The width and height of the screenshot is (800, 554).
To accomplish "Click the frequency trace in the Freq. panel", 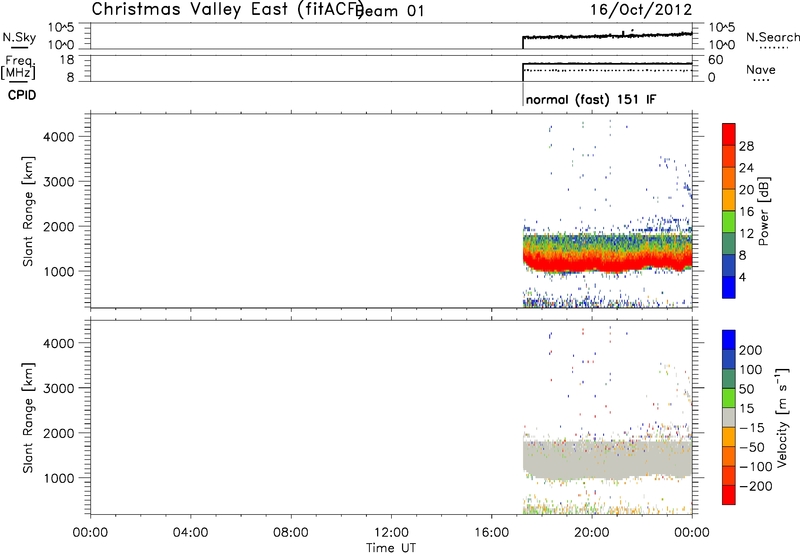I will tap(607, 64).
